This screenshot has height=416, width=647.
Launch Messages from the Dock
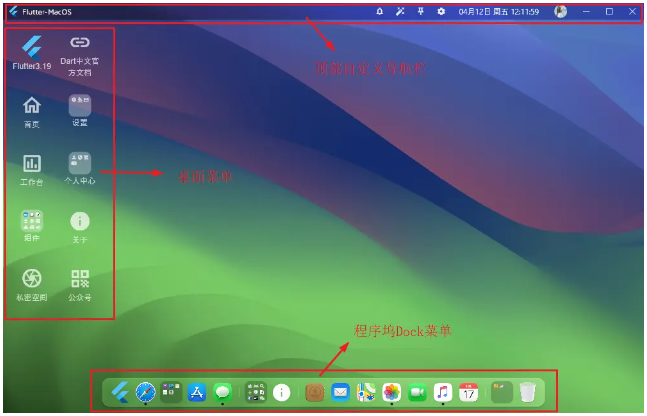(222, 392)
